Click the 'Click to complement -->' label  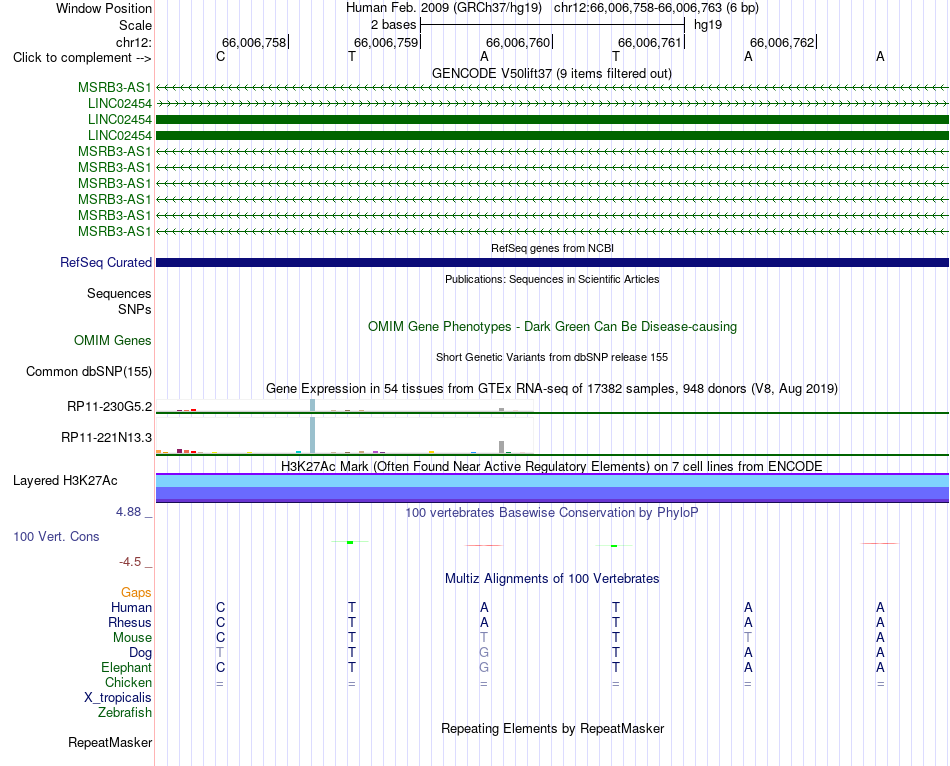tap(82, 58)
